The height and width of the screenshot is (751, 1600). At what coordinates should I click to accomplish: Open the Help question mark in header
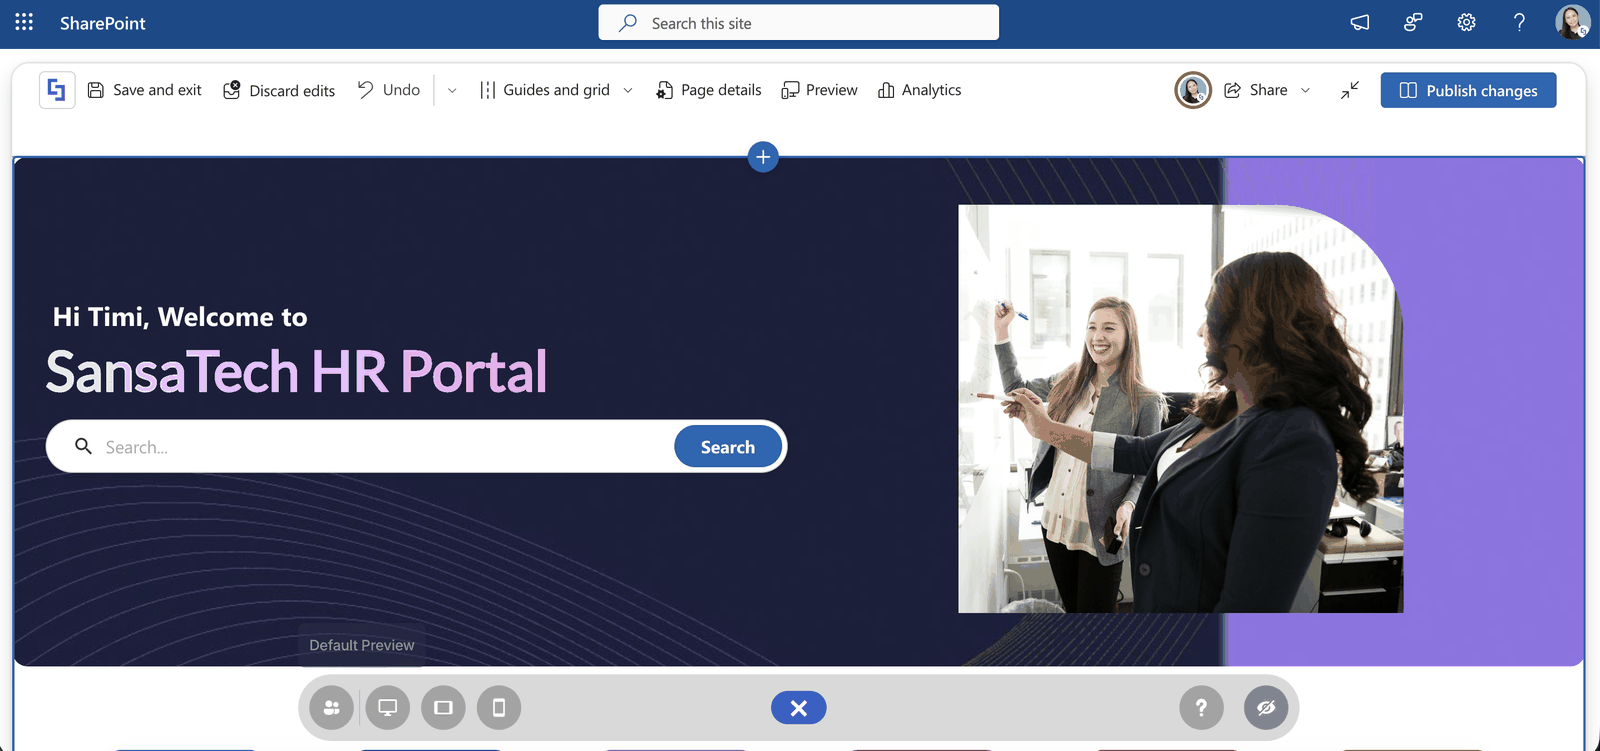click(1519, 22)
